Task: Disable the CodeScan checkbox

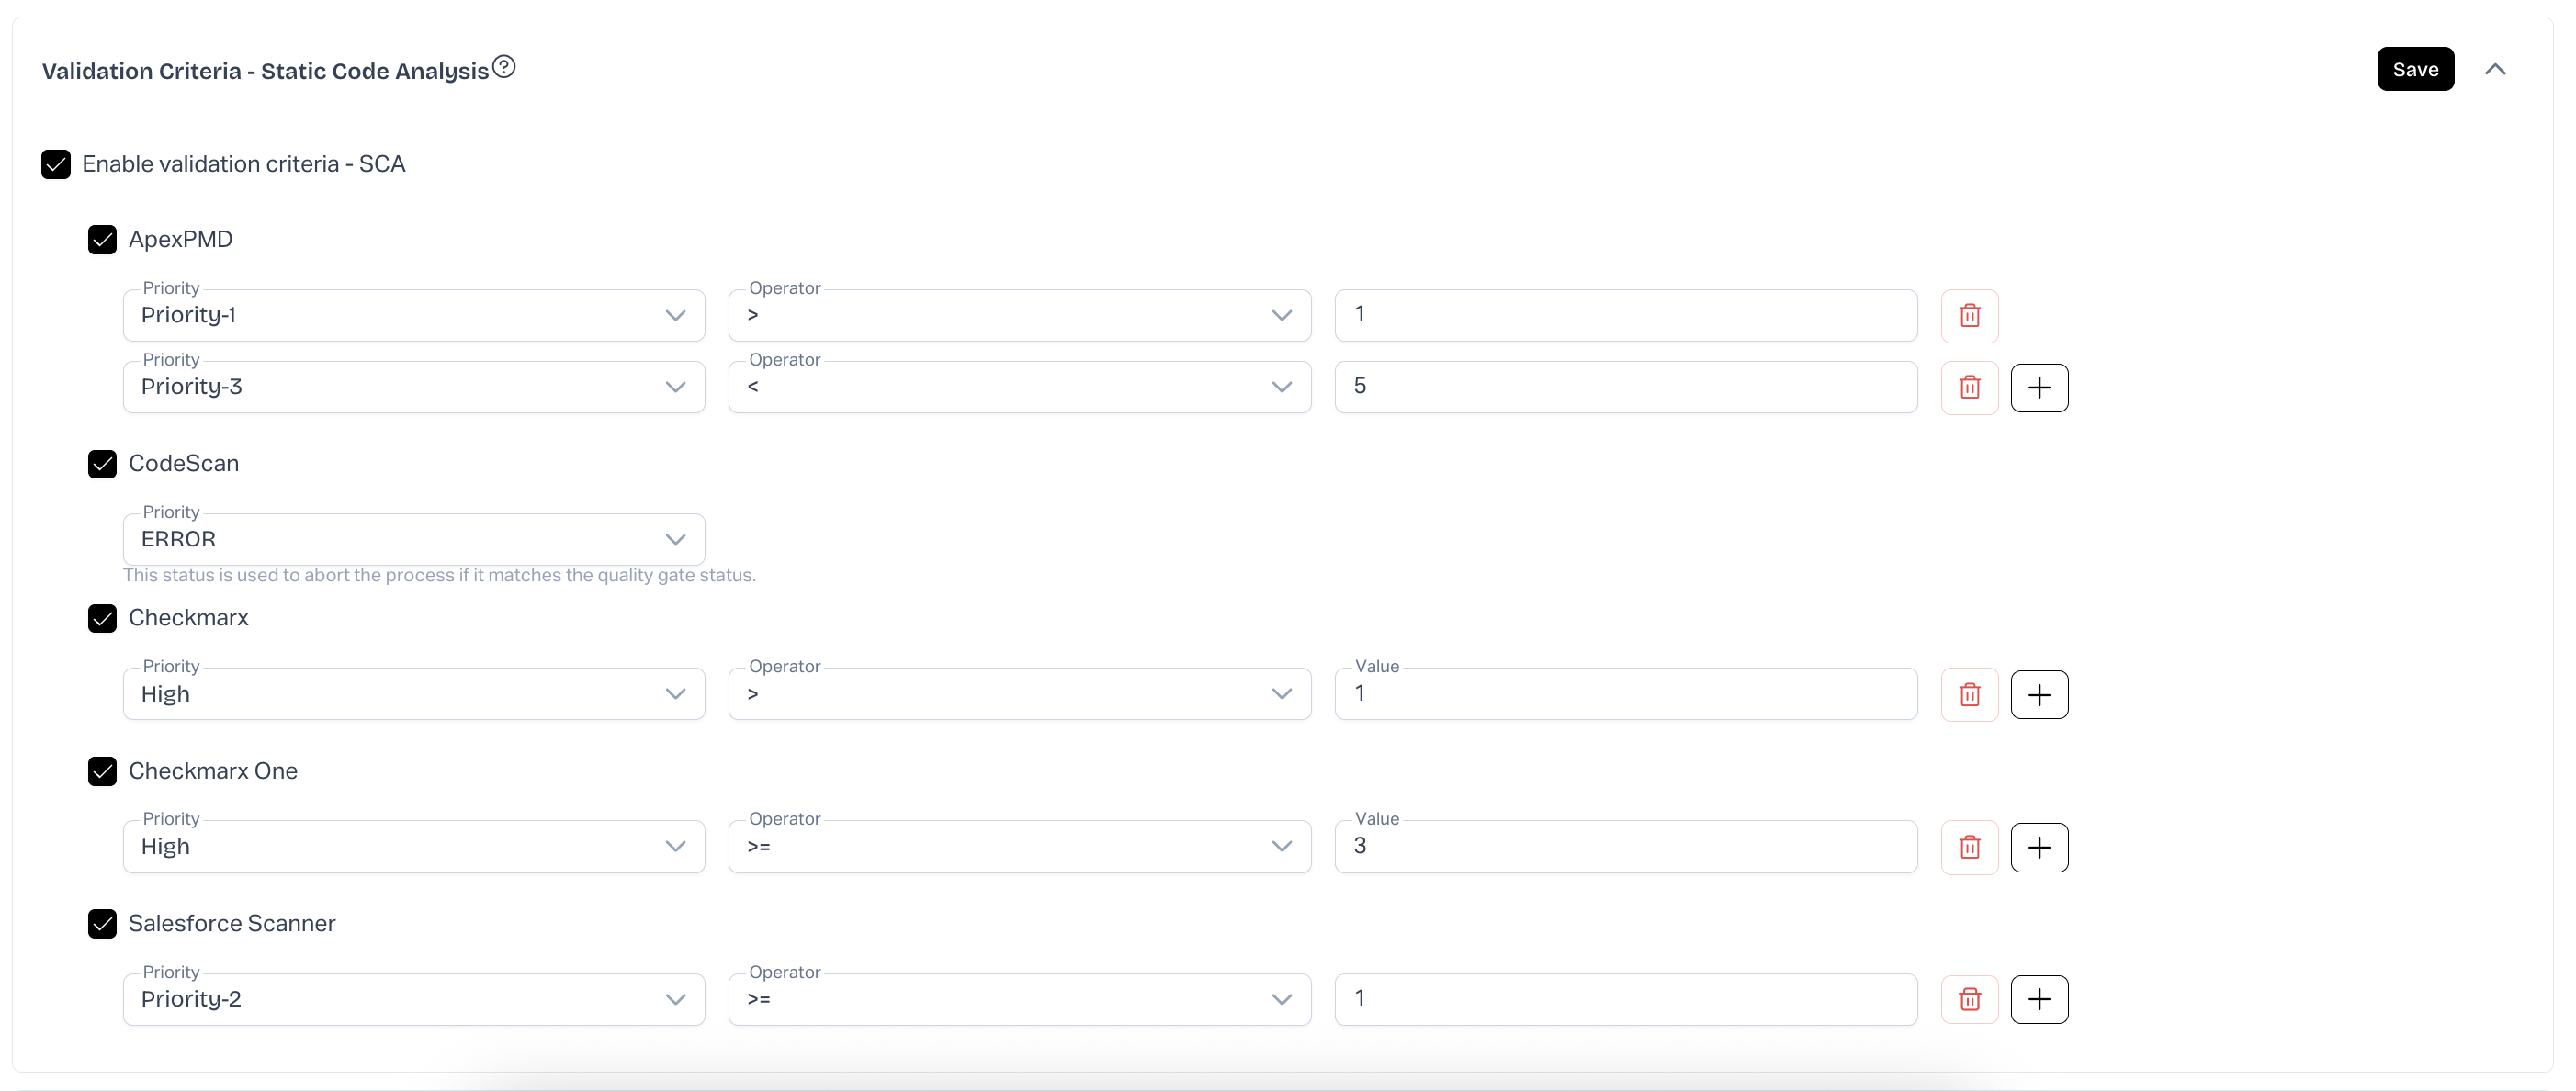Action: pos(102,464)
